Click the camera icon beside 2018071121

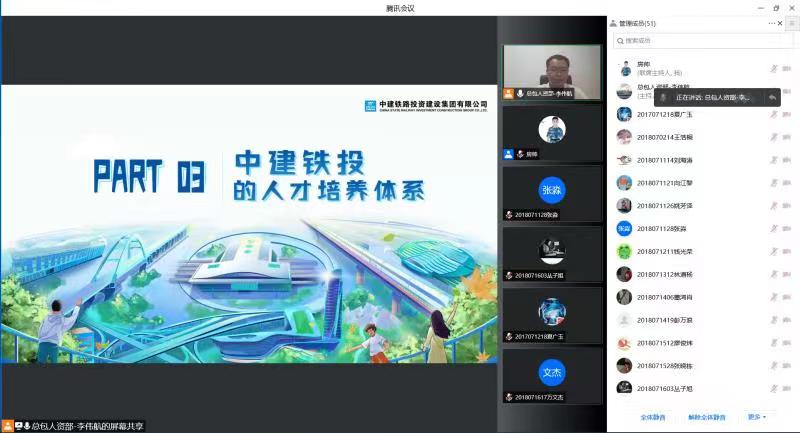click(787, 183)
